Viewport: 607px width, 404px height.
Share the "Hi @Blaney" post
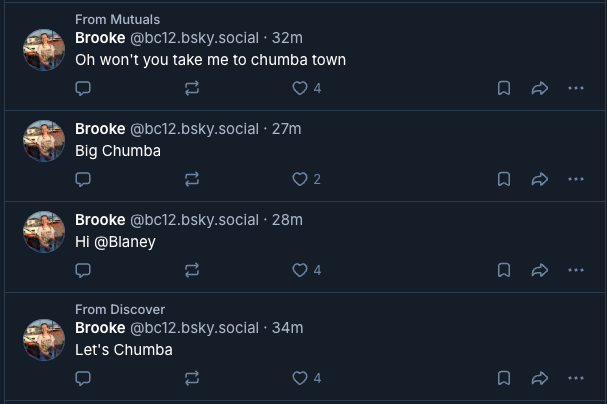540,270
